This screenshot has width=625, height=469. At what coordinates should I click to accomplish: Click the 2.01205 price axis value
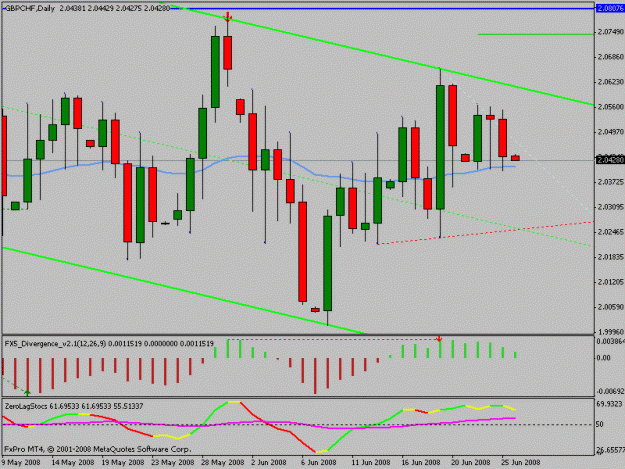[x=611, y=282]
